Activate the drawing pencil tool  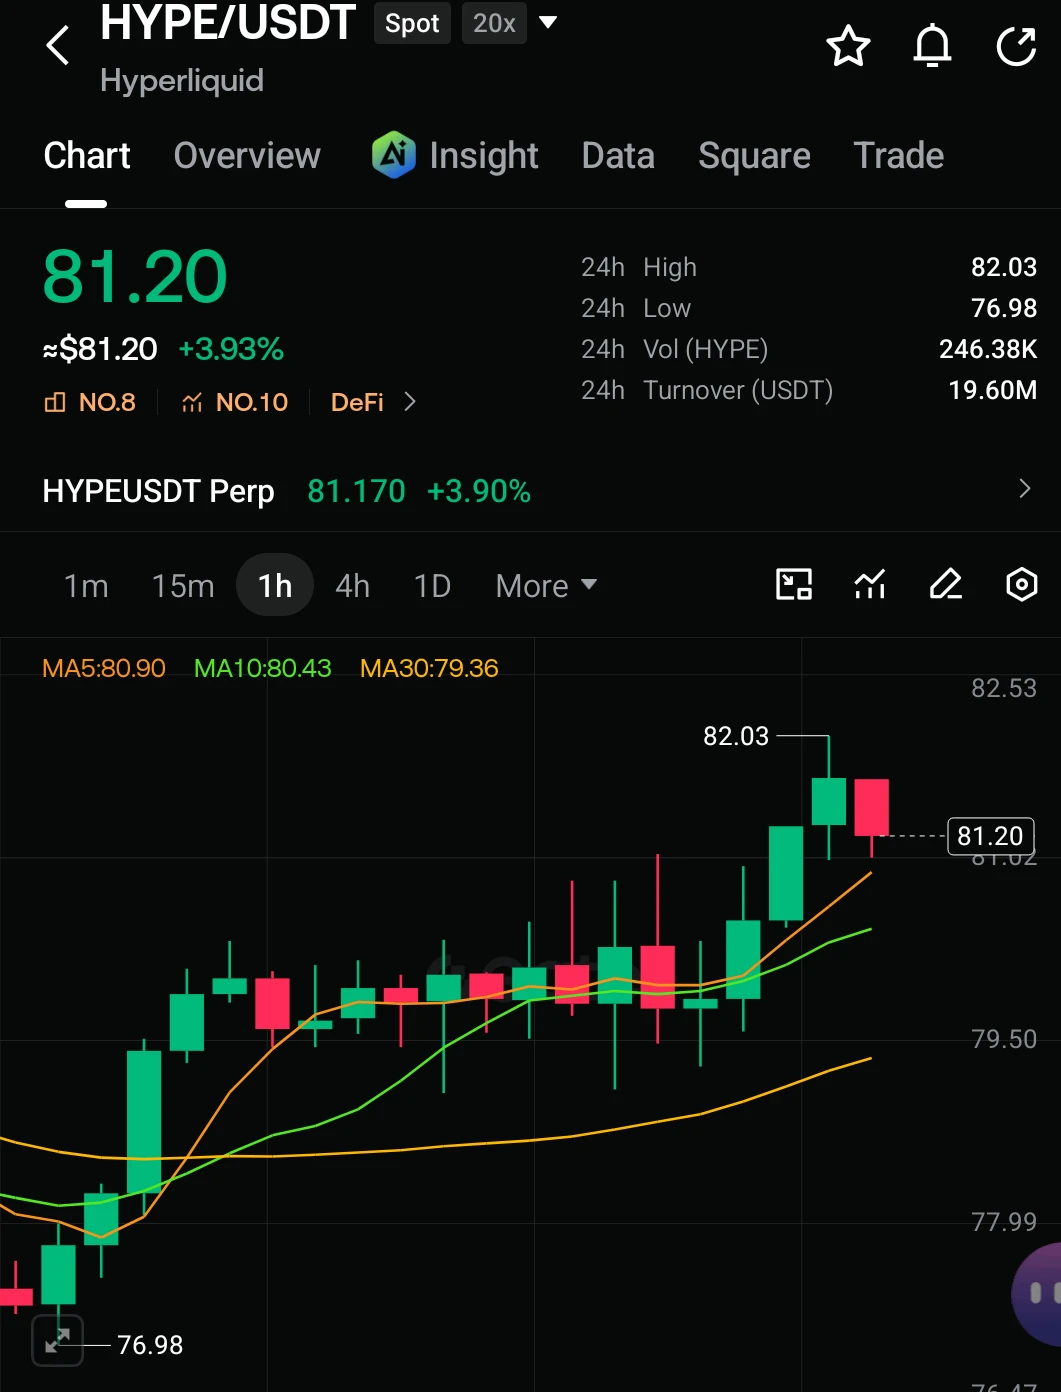pos(946,584)
